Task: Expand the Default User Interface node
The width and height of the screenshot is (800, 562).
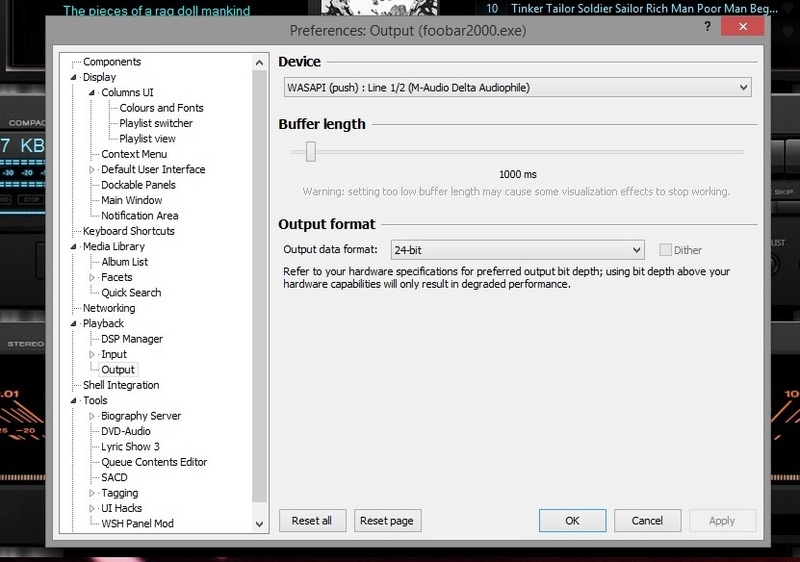Action: point(92,169)
